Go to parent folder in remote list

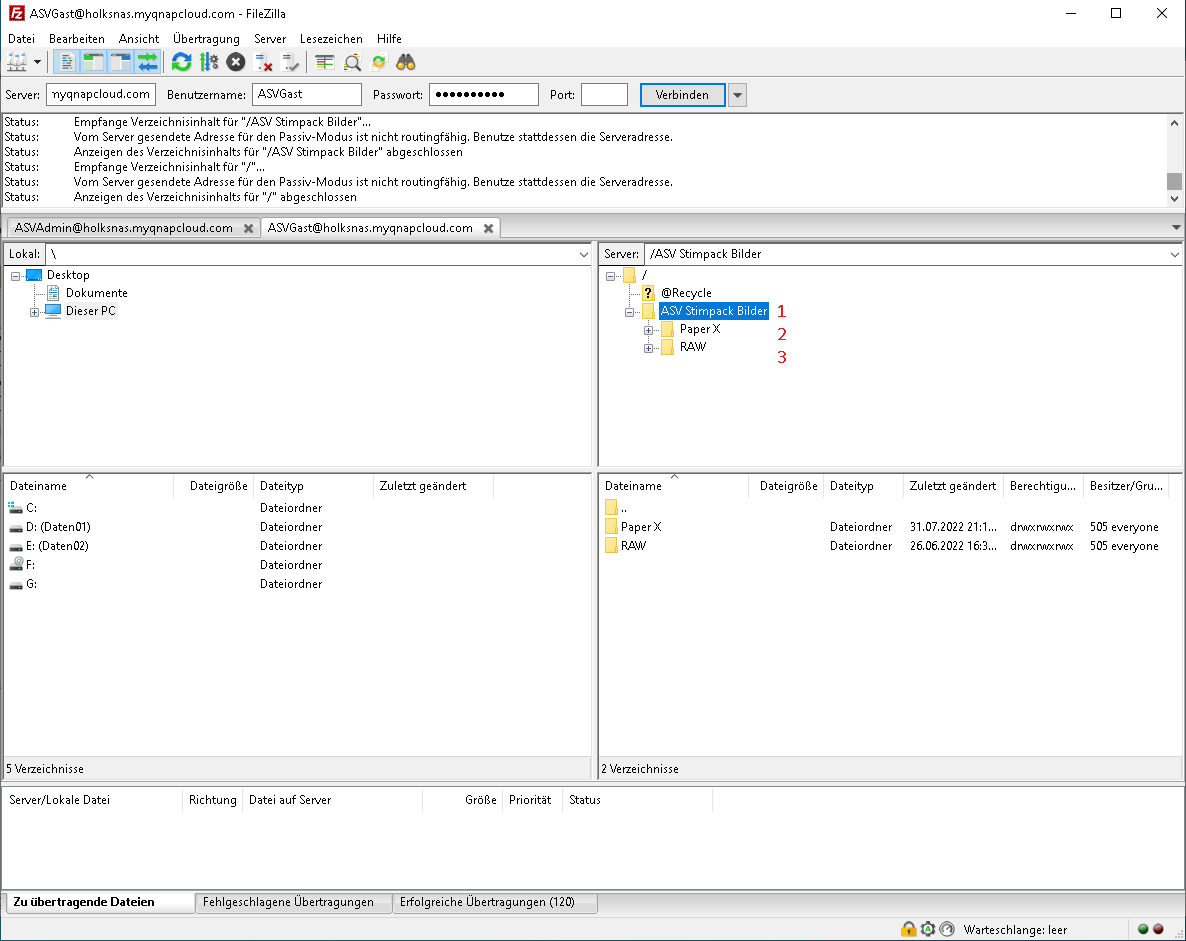click(x=623, y=508)
